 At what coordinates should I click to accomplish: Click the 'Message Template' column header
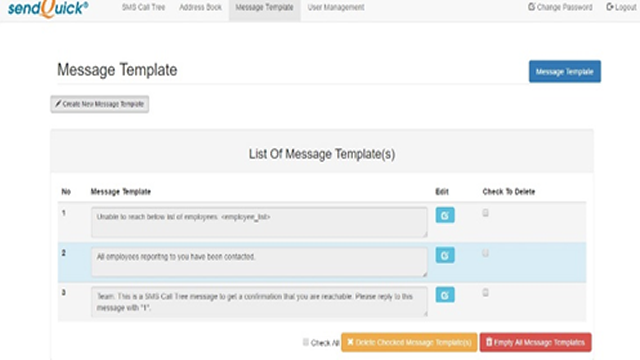(x=120, y=191)
